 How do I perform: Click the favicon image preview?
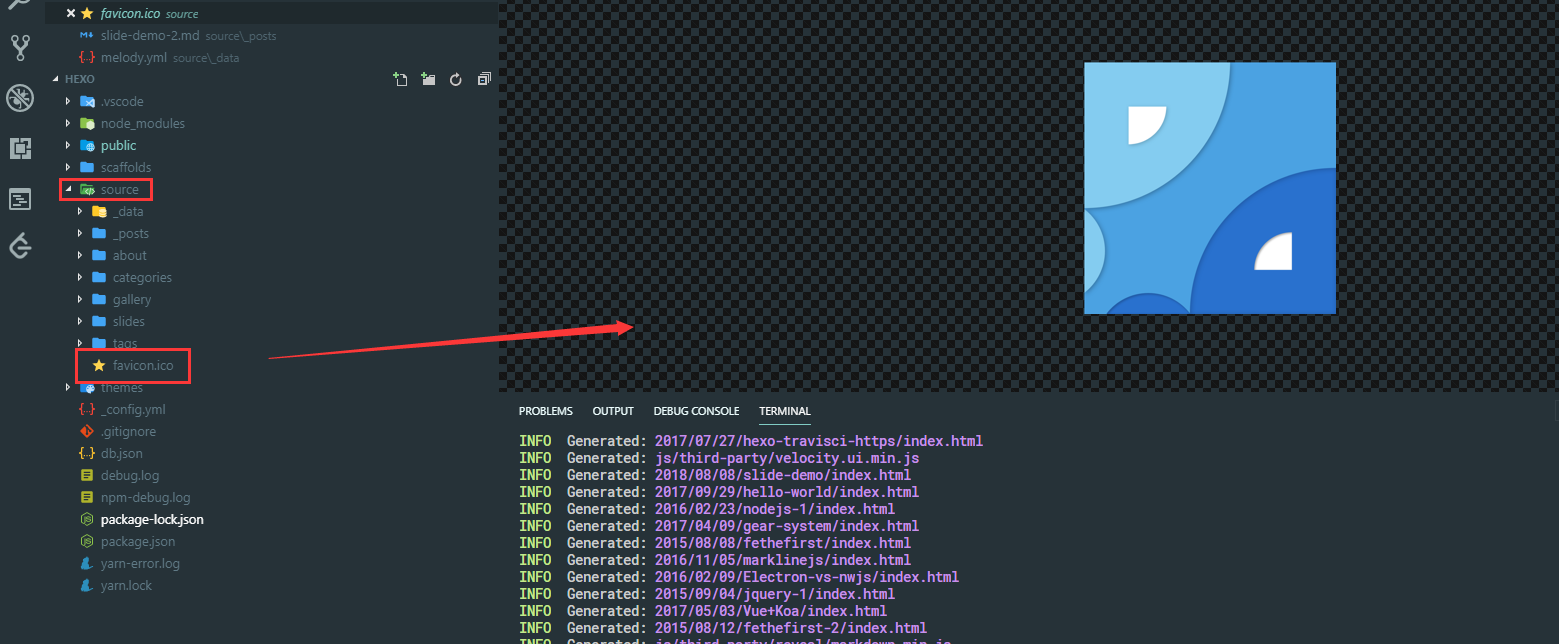tap(1210, 188)
